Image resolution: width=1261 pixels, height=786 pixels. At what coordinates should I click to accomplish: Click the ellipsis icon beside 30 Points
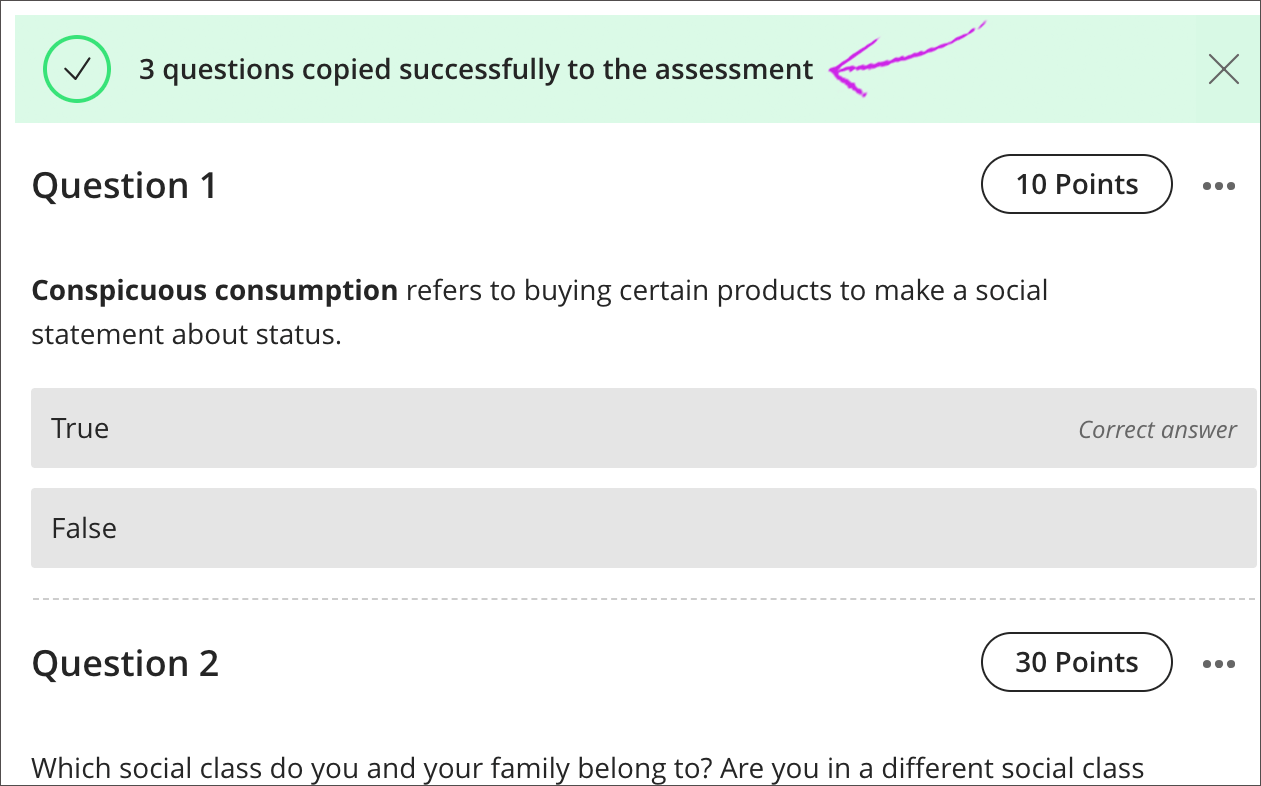point(1219,662)
